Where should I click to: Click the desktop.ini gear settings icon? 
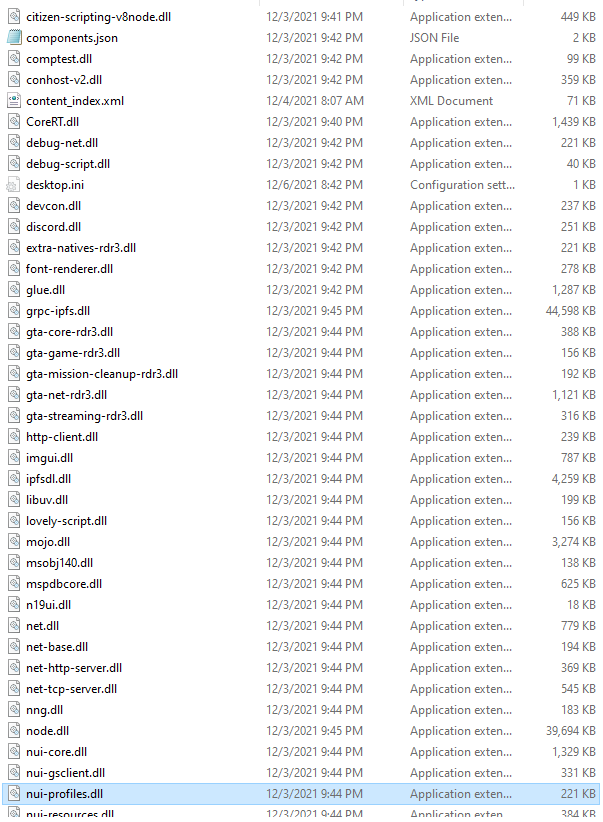point(14,185)
